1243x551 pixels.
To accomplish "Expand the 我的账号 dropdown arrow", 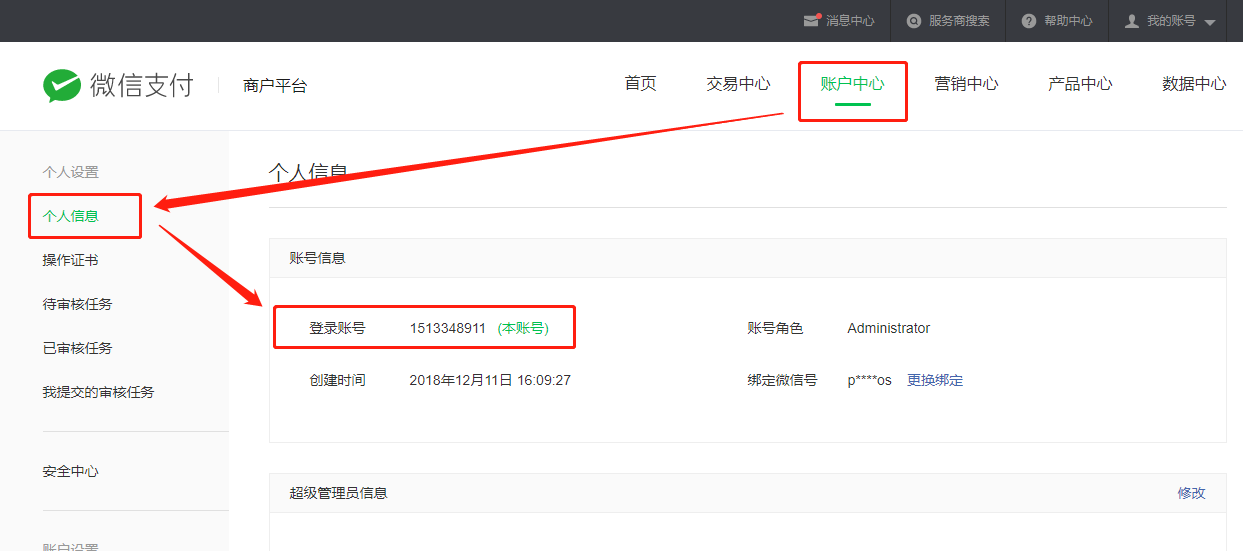I will (x=1210, y=22).
